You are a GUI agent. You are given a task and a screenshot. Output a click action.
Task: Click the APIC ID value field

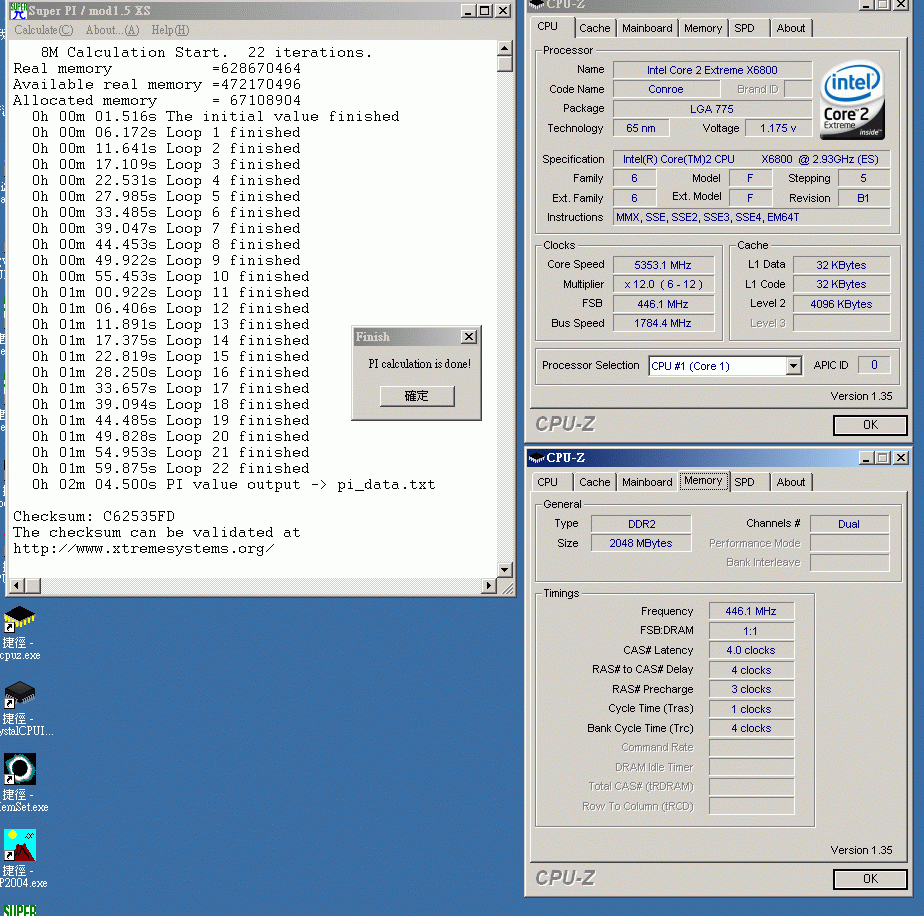[x=874, y=365]
